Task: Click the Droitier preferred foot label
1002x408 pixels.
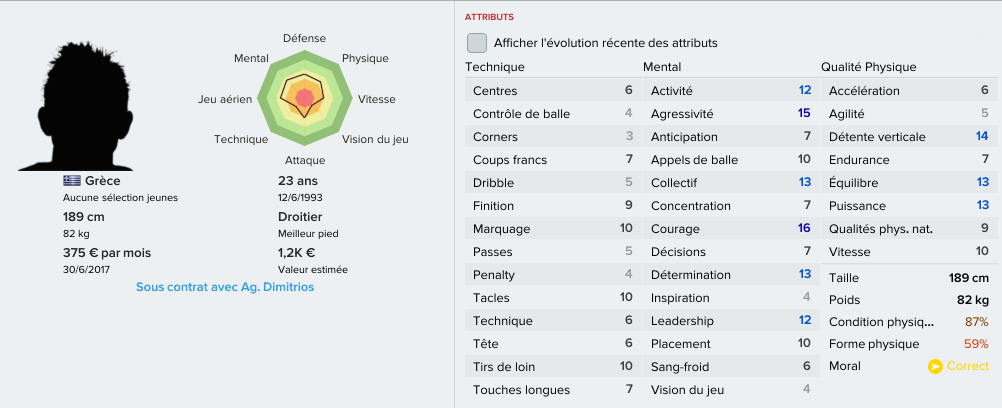Action: pyautogui.click(x=300, y=217)
